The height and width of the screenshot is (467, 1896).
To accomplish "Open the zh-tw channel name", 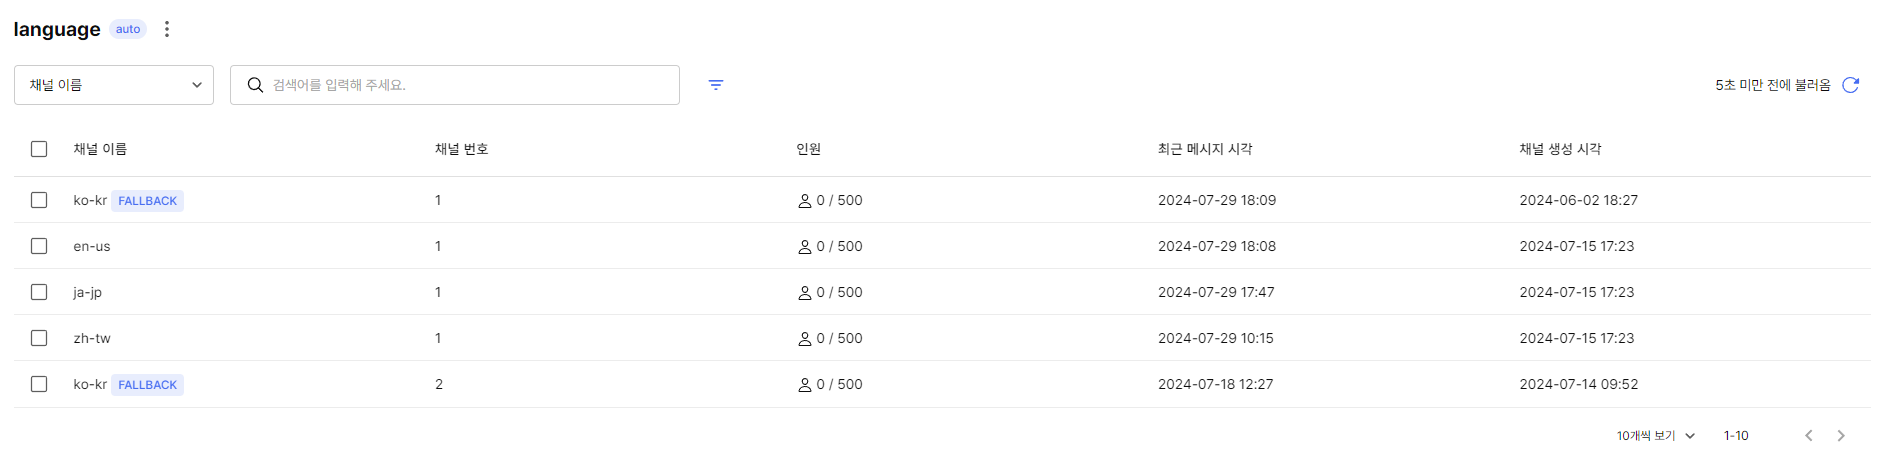I will coord(92,338).
